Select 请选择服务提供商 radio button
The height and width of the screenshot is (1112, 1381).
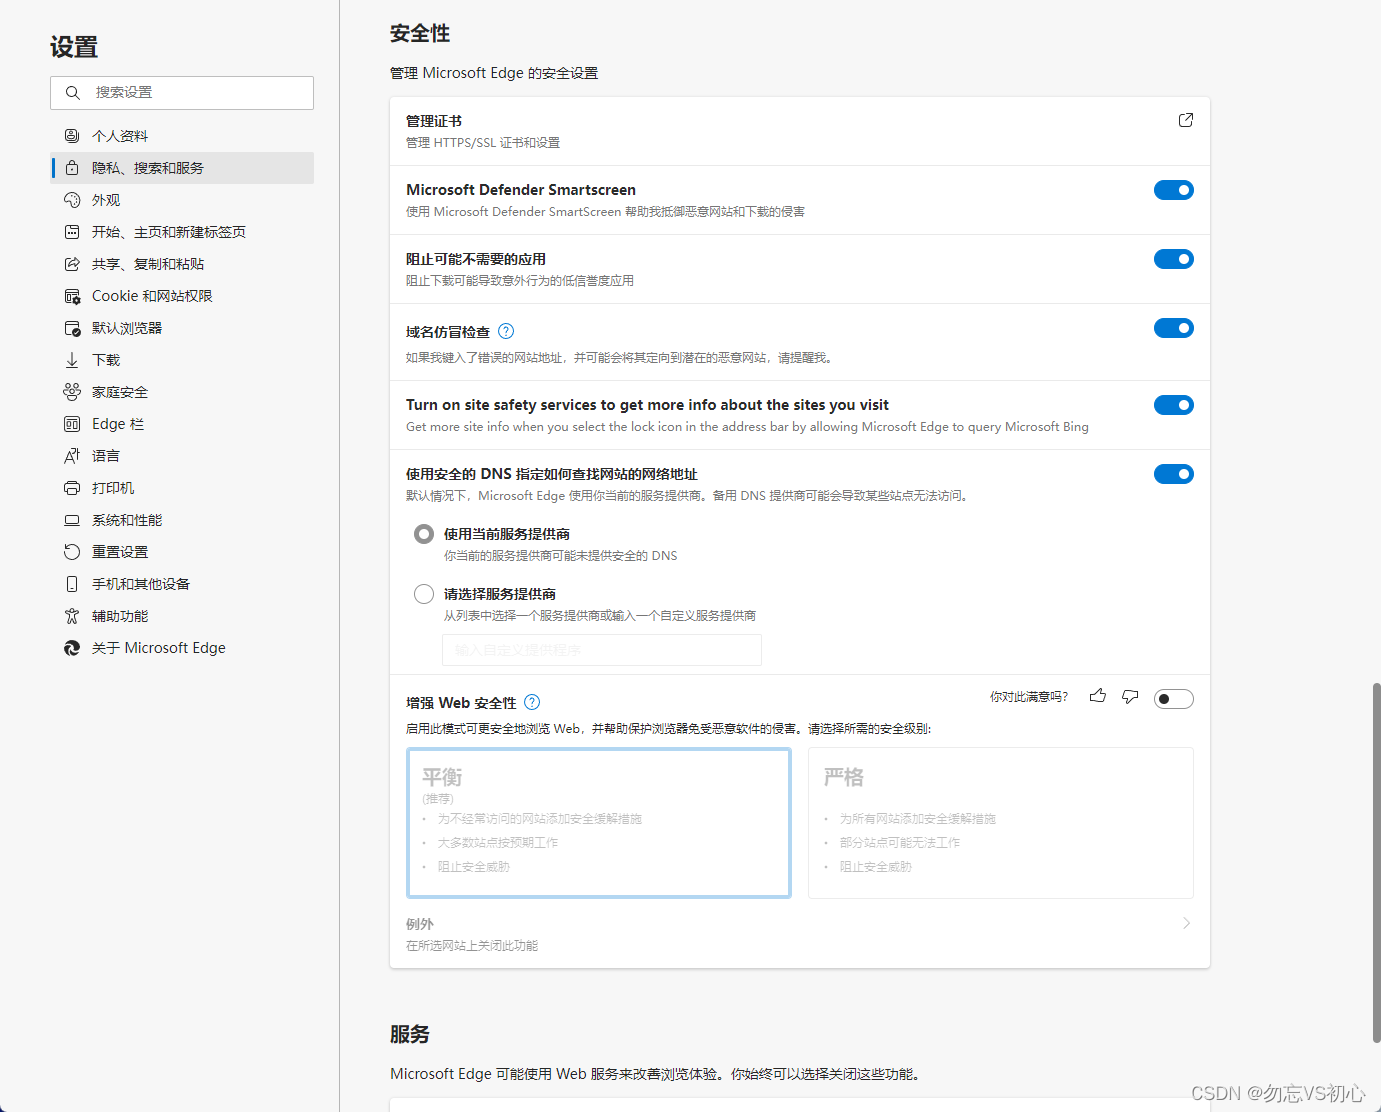coord(424,594)
